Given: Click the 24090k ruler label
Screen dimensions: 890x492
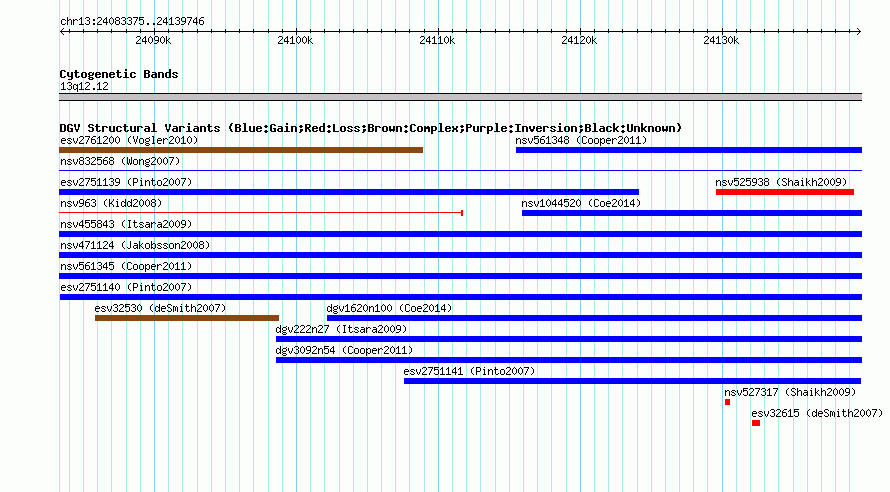Looking at the screenshot, I should tap(153, 40).
